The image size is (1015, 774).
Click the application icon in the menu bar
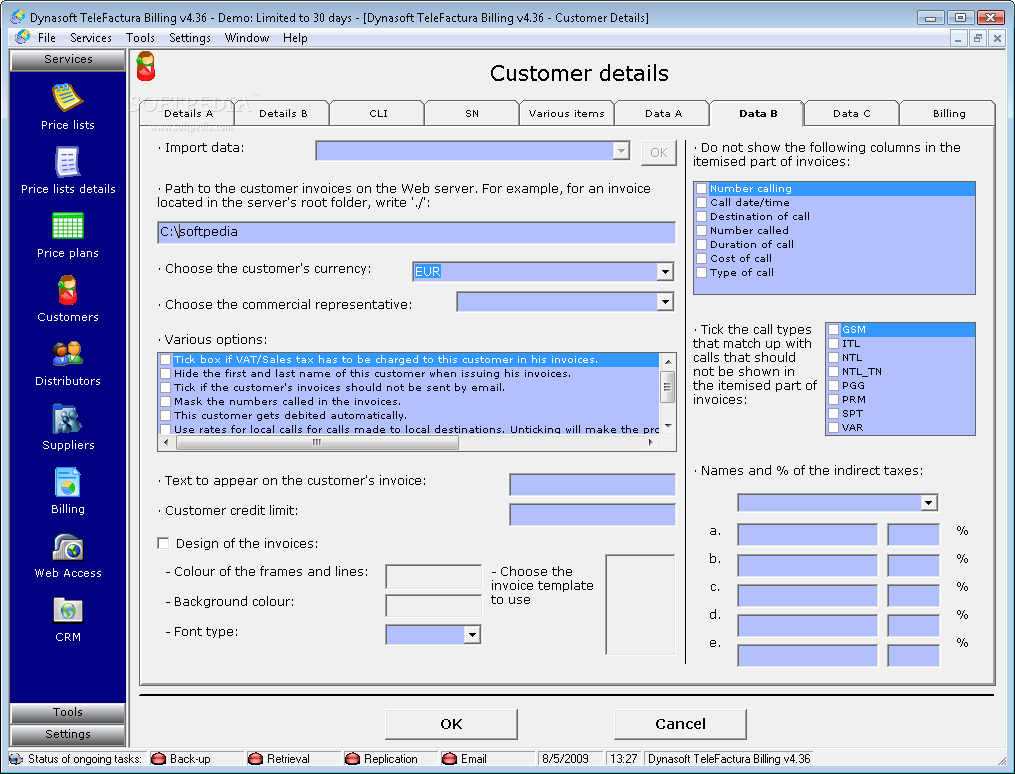point(23,37)
